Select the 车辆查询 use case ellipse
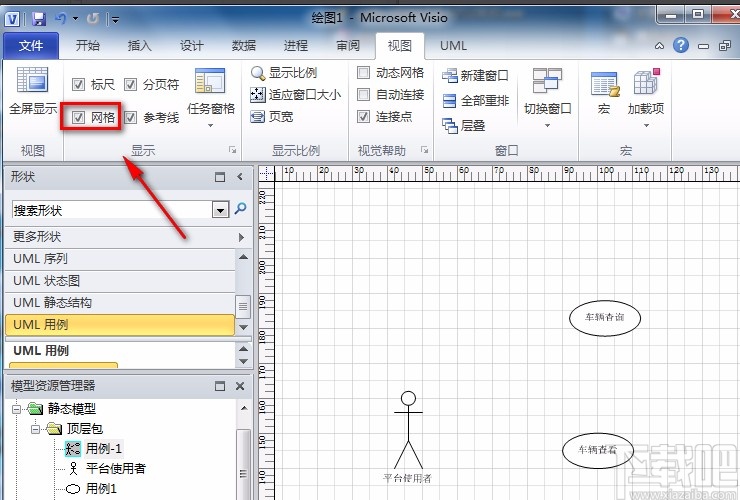Viewport: 740px width, 500px height. tap(605, 318)
